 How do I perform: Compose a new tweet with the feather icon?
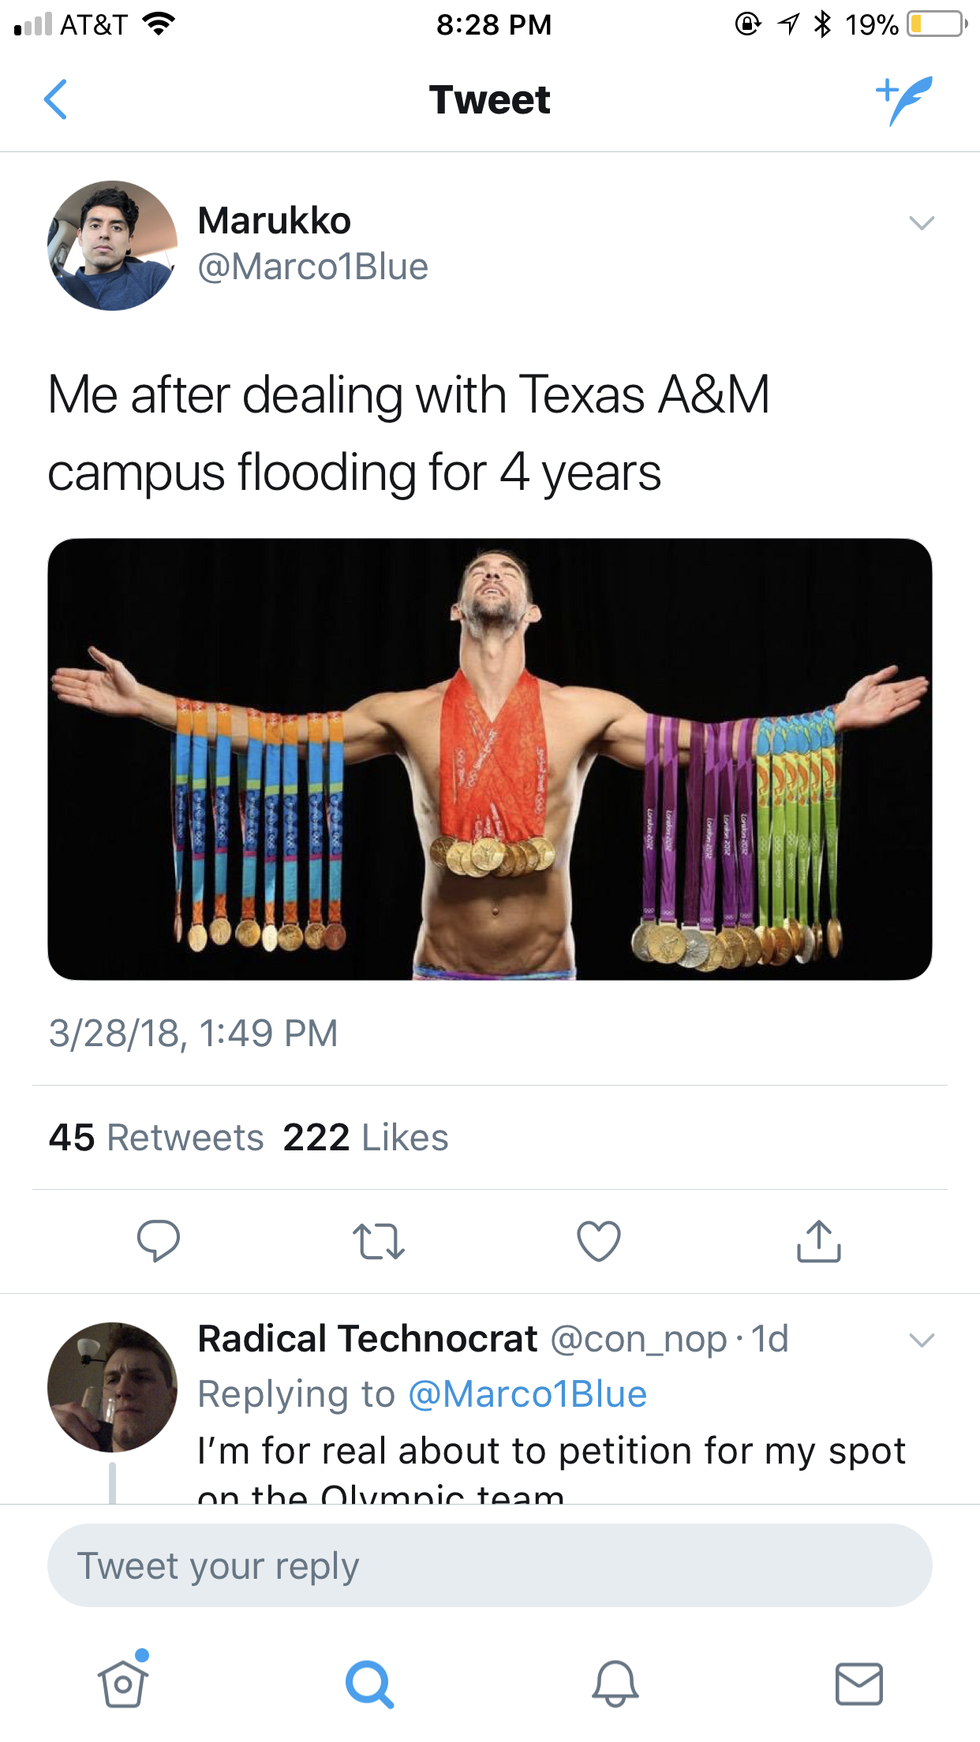point(904,100)
